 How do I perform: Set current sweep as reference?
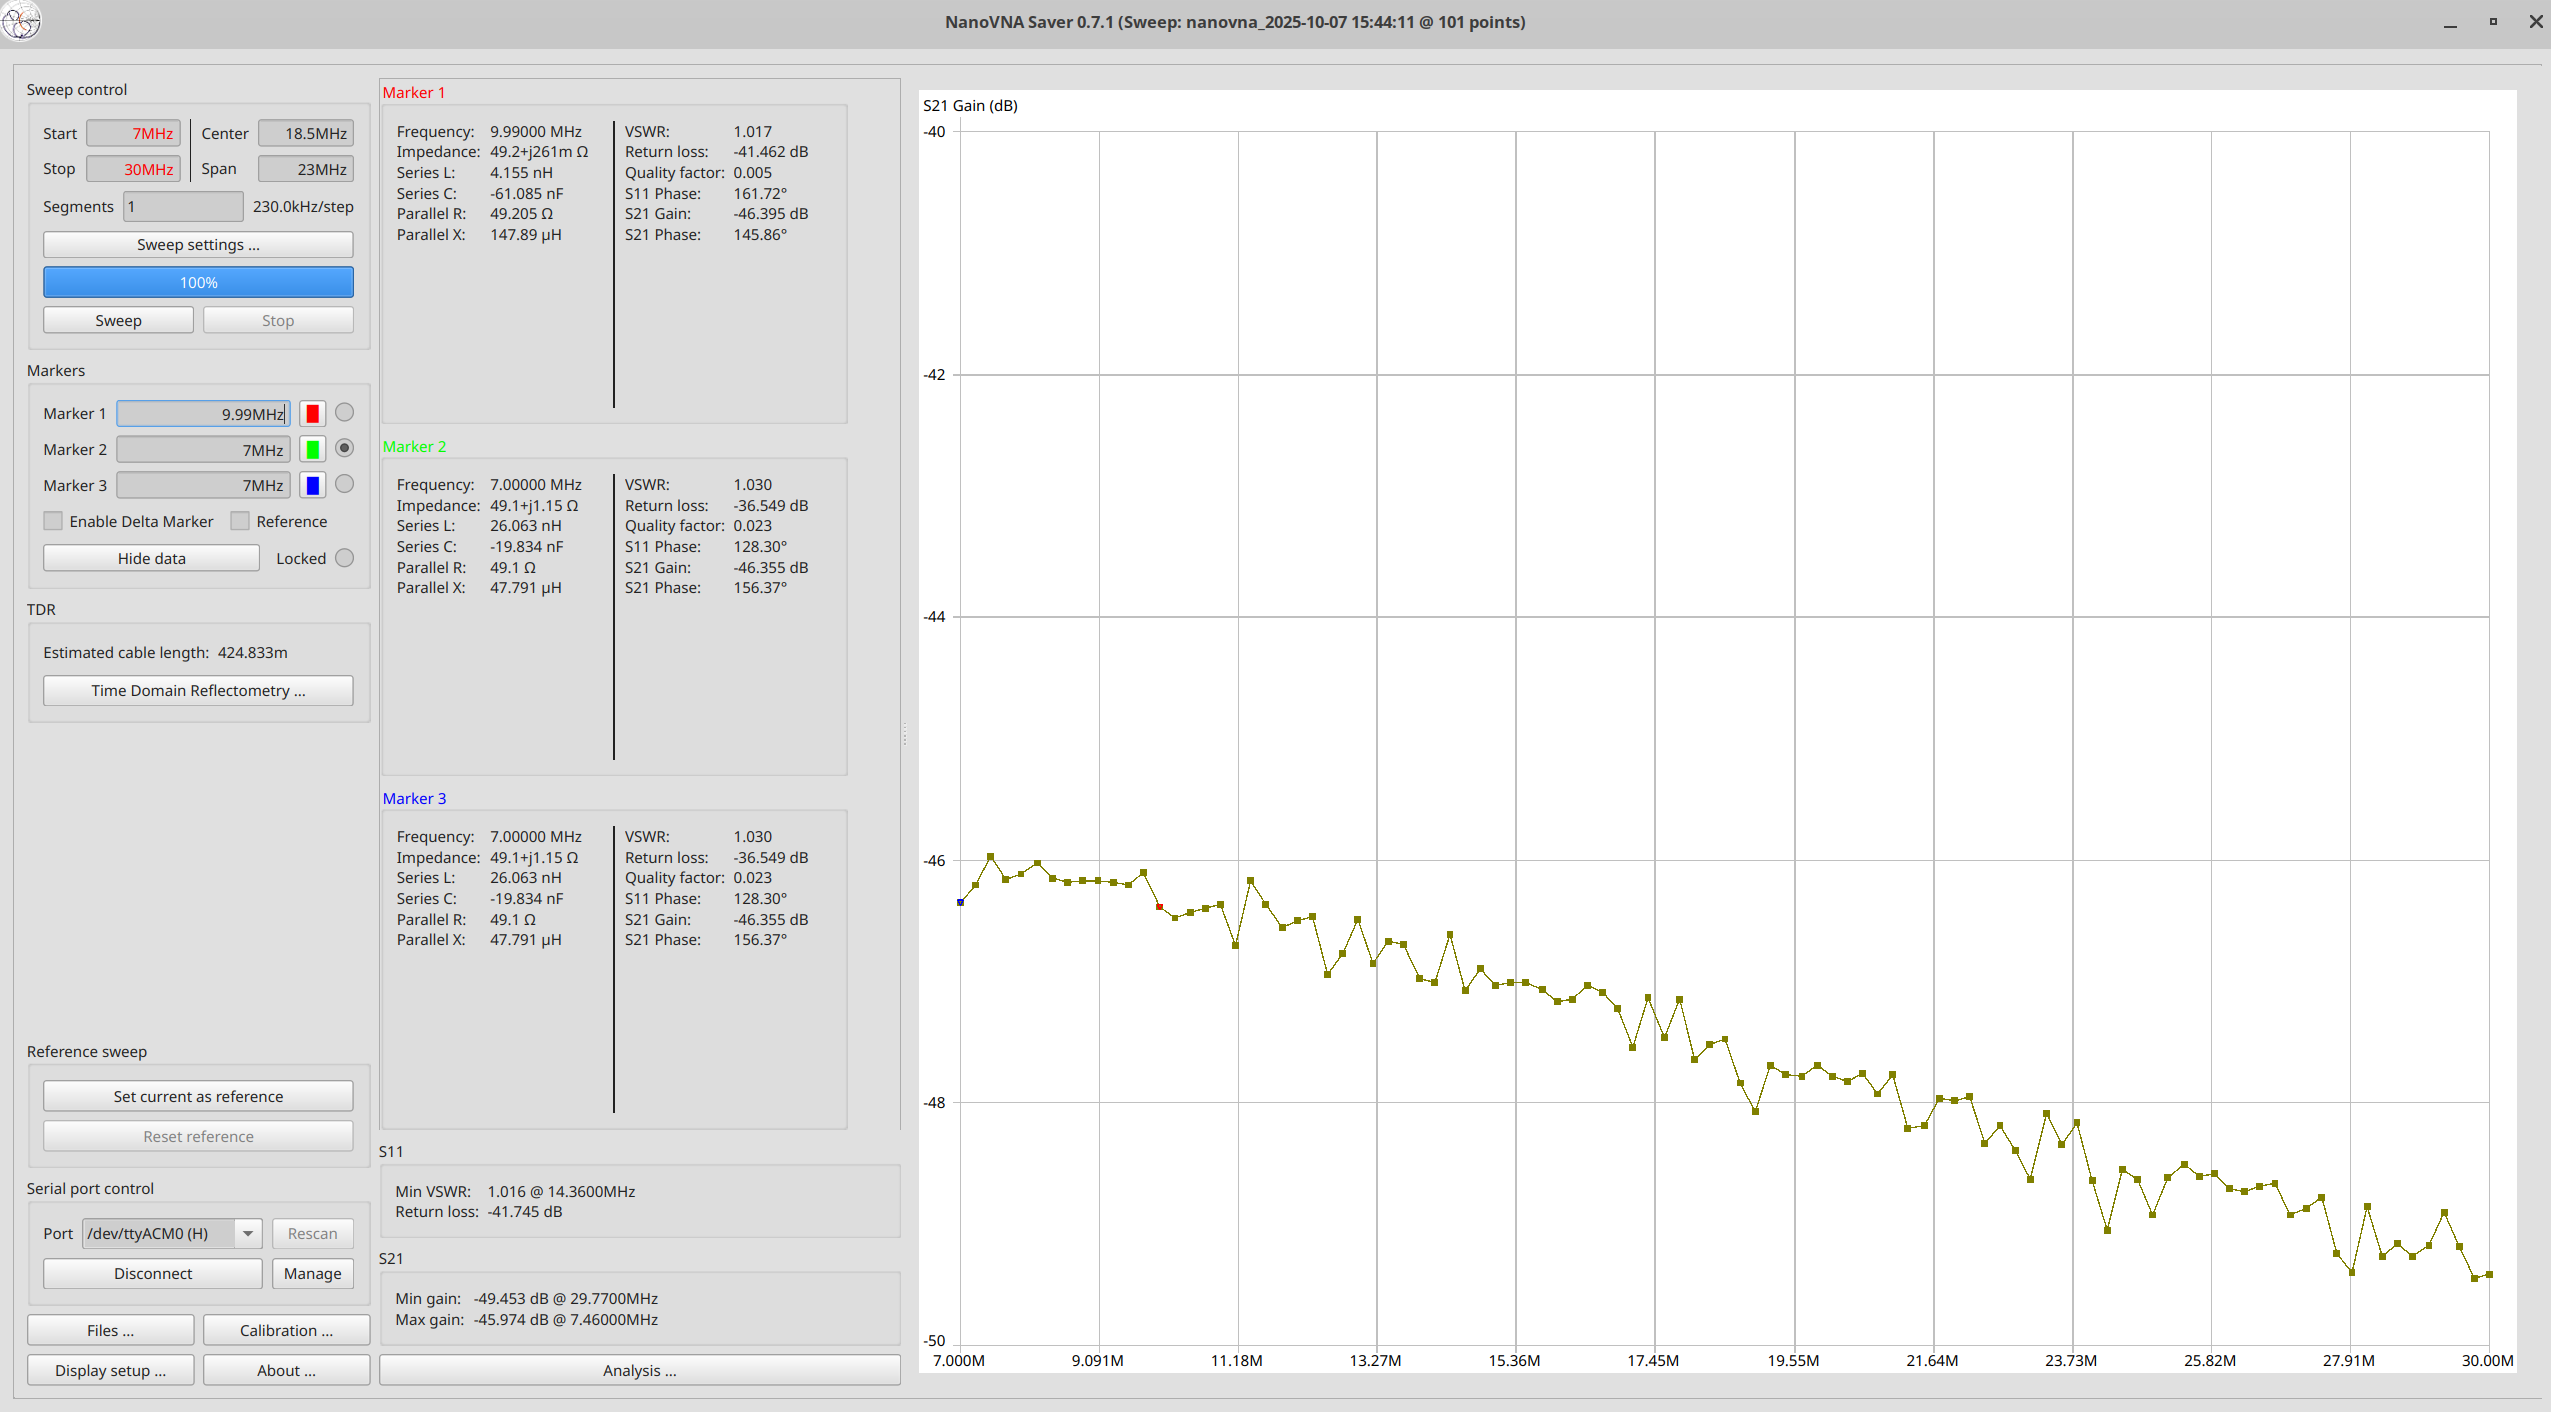197,1095
